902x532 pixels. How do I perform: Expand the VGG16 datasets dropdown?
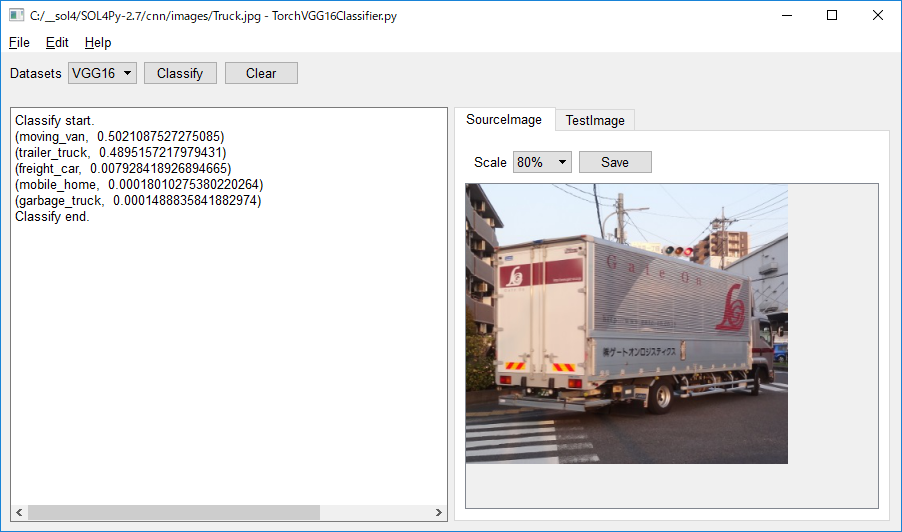[102, 73]
